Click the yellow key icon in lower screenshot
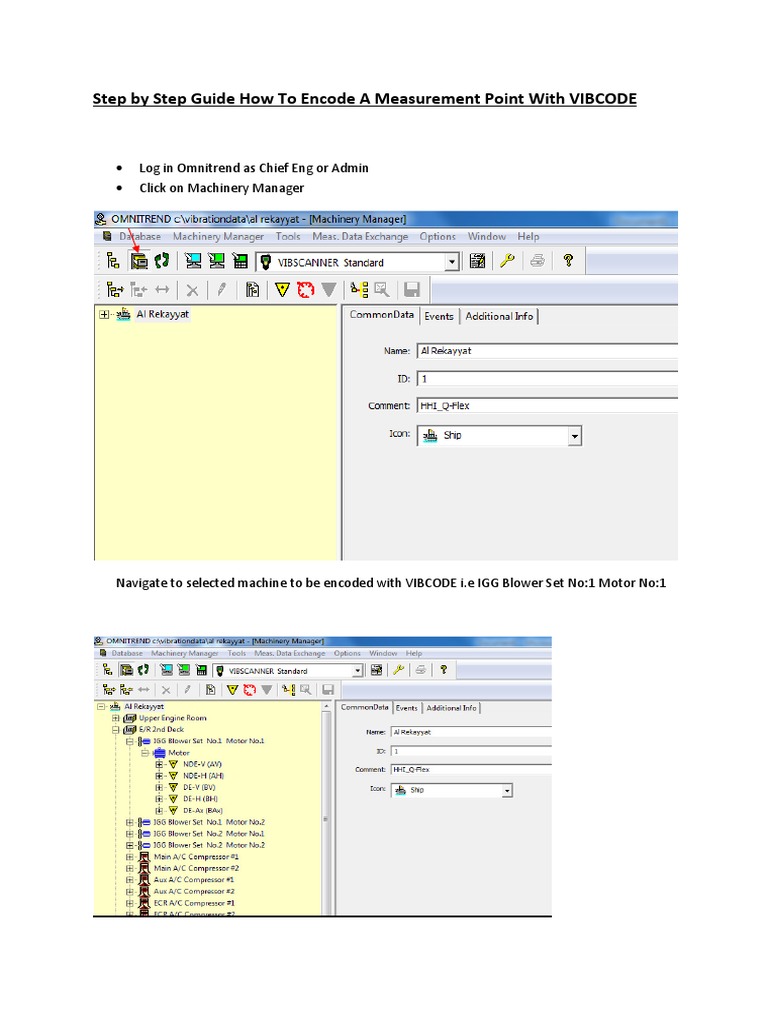The width and height of the screenshot is (768, 1024). pos(398,670)
